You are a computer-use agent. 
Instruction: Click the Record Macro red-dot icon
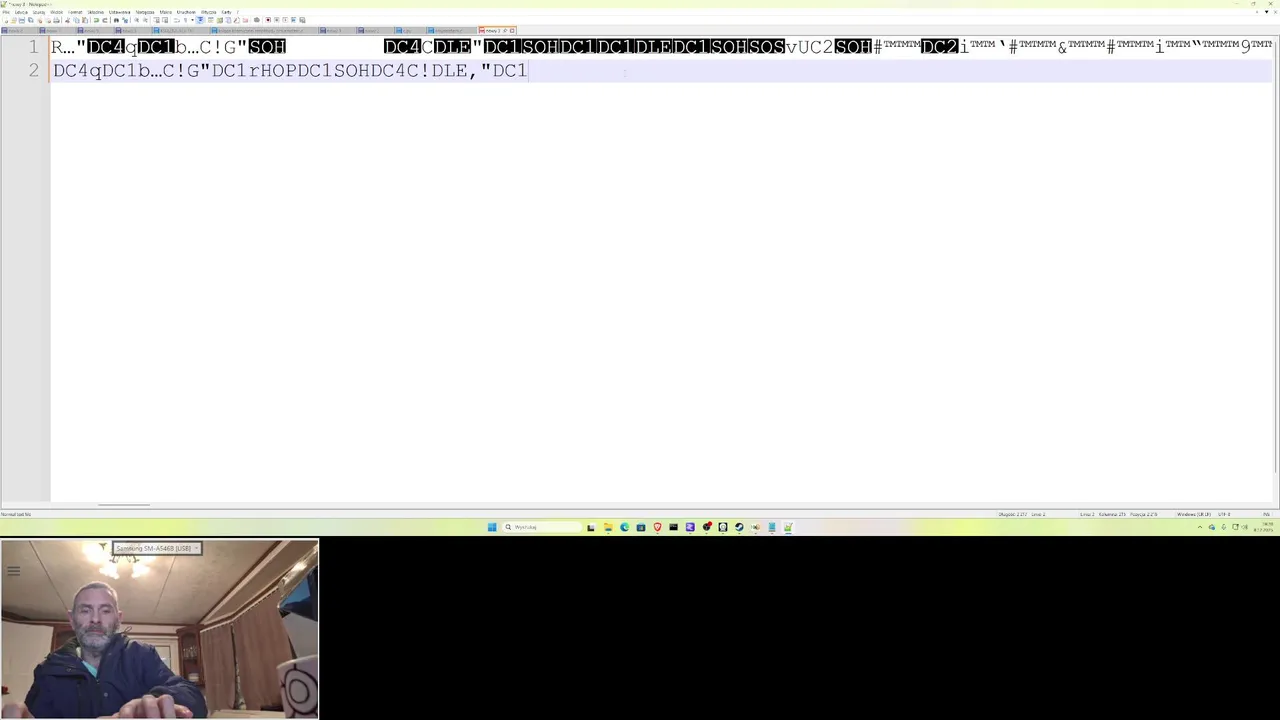[x=268, y=20]
